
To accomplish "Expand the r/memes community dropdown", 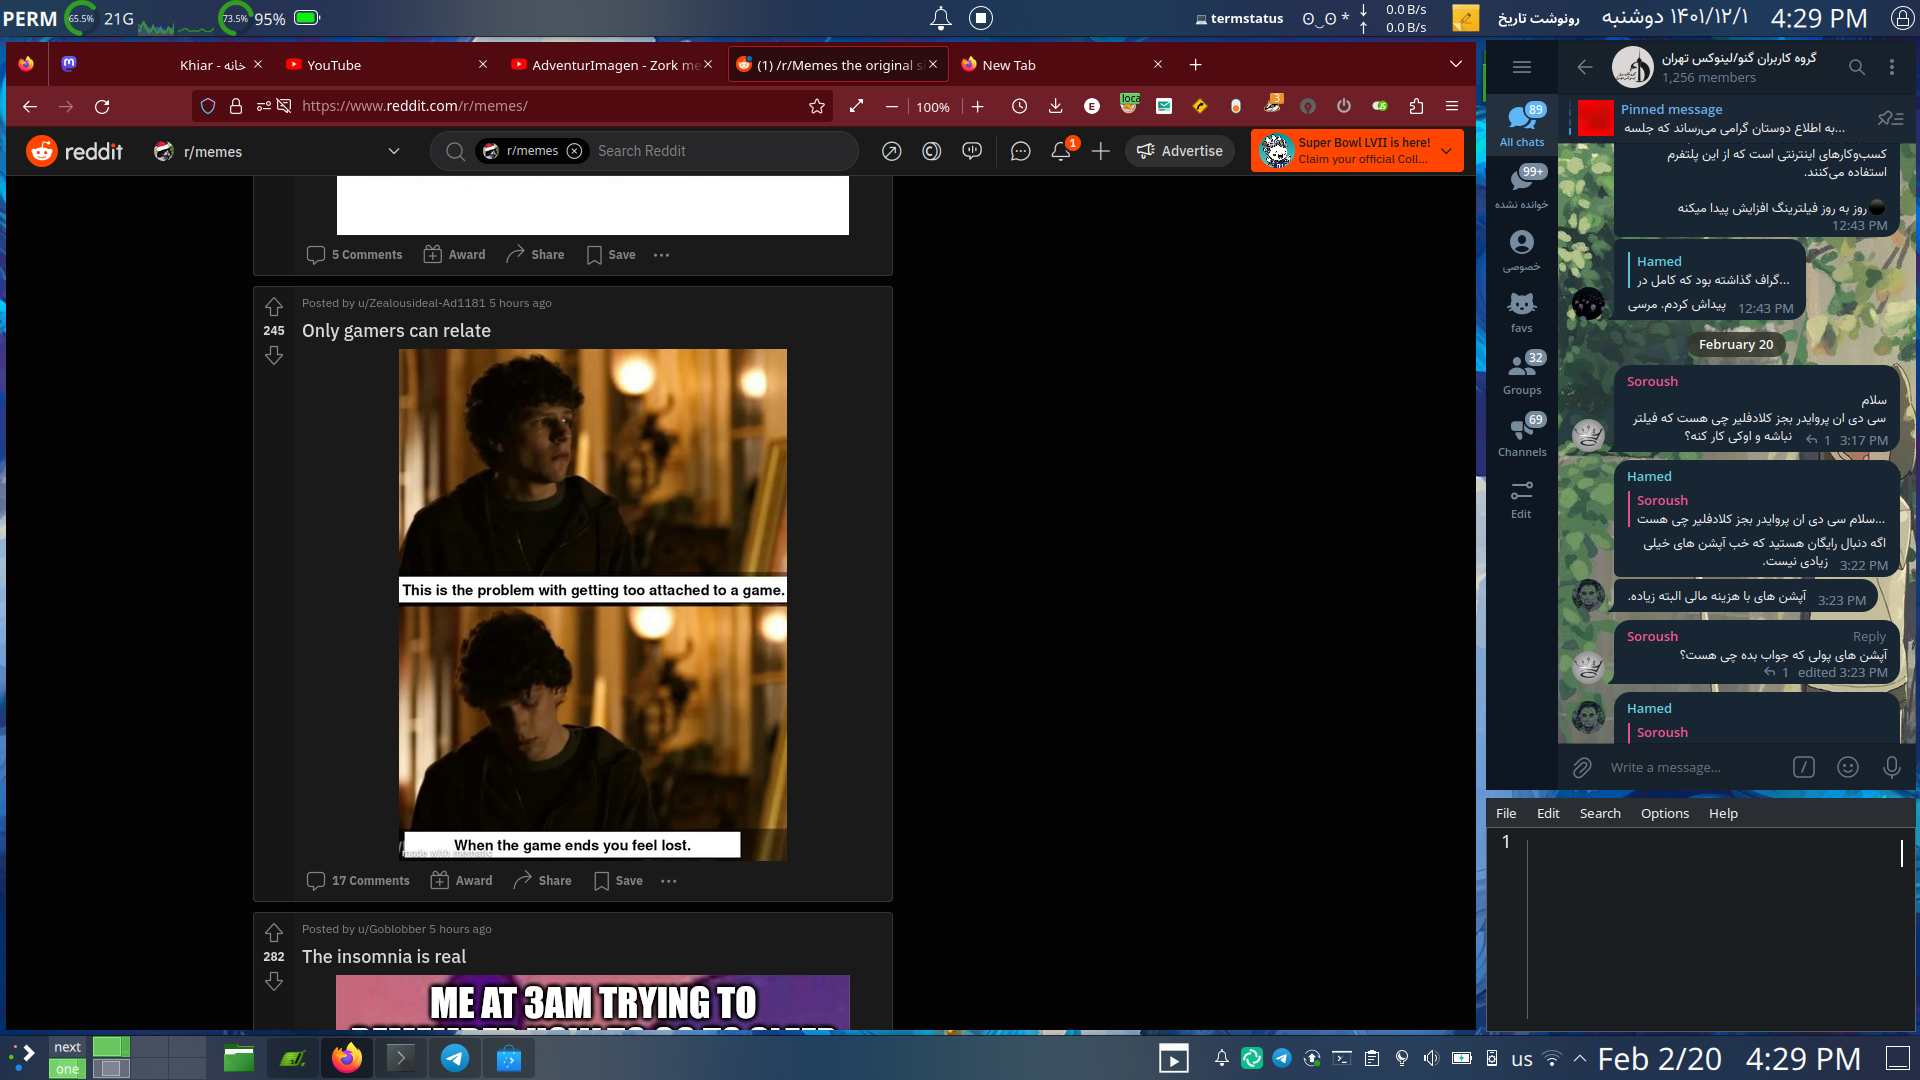I will (393, 151).
